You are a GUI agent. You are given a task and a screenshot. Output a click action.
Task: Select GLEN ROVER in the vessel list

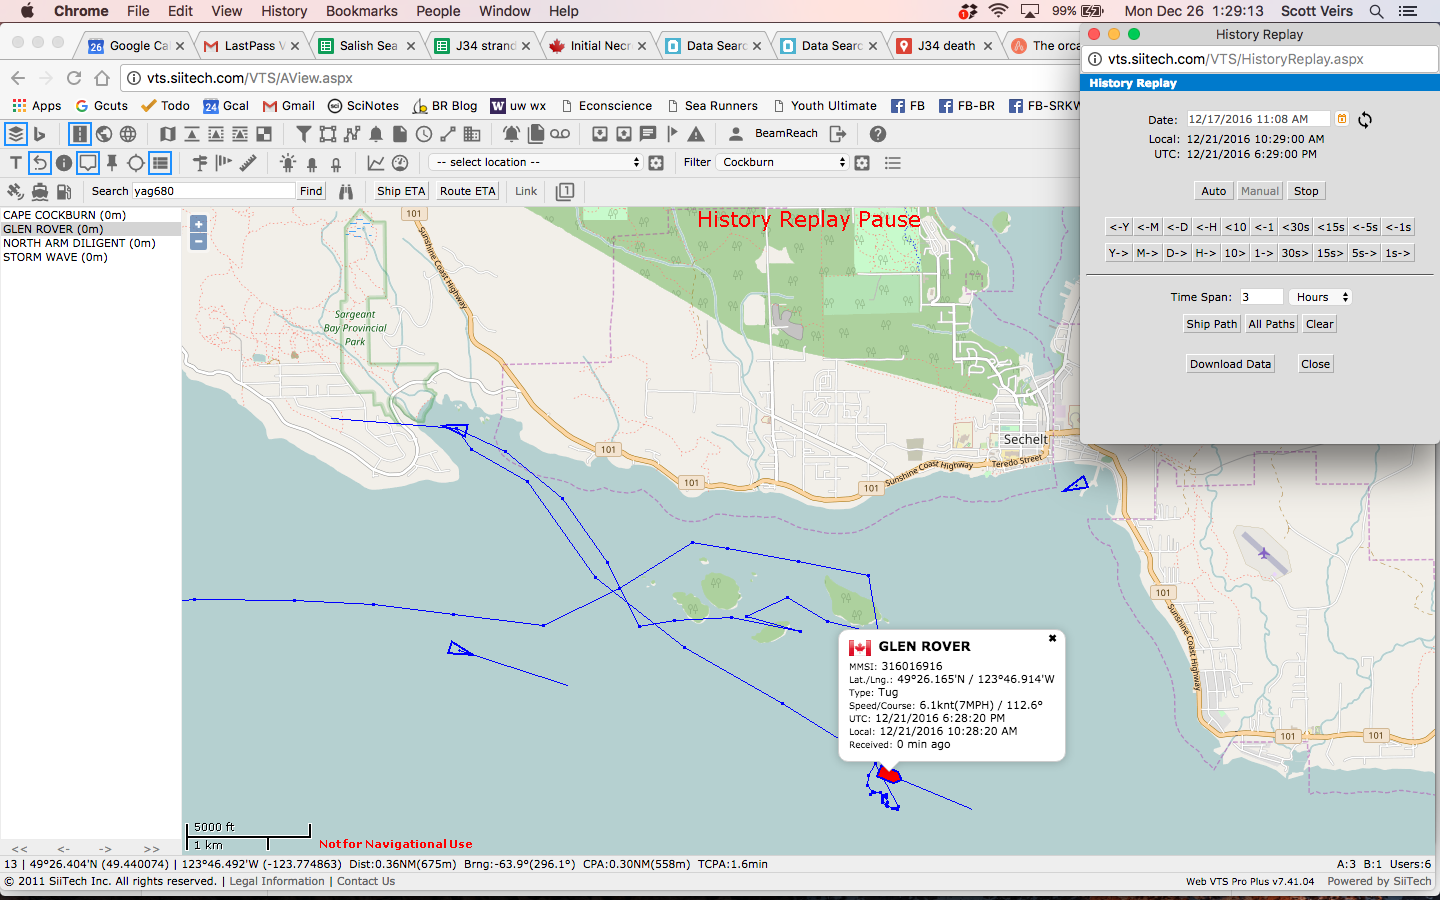pos(53,229)
